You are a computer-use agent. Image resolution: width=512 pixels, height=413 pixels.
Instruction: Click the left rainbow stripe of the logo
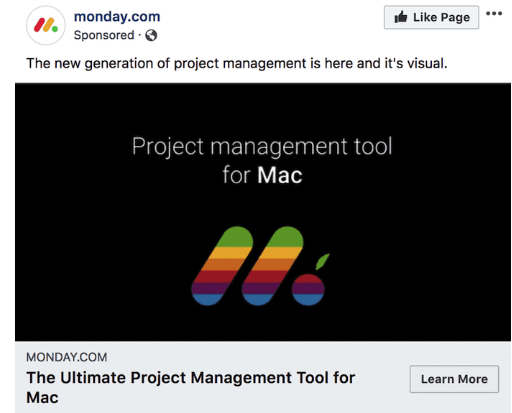(222, 266)
